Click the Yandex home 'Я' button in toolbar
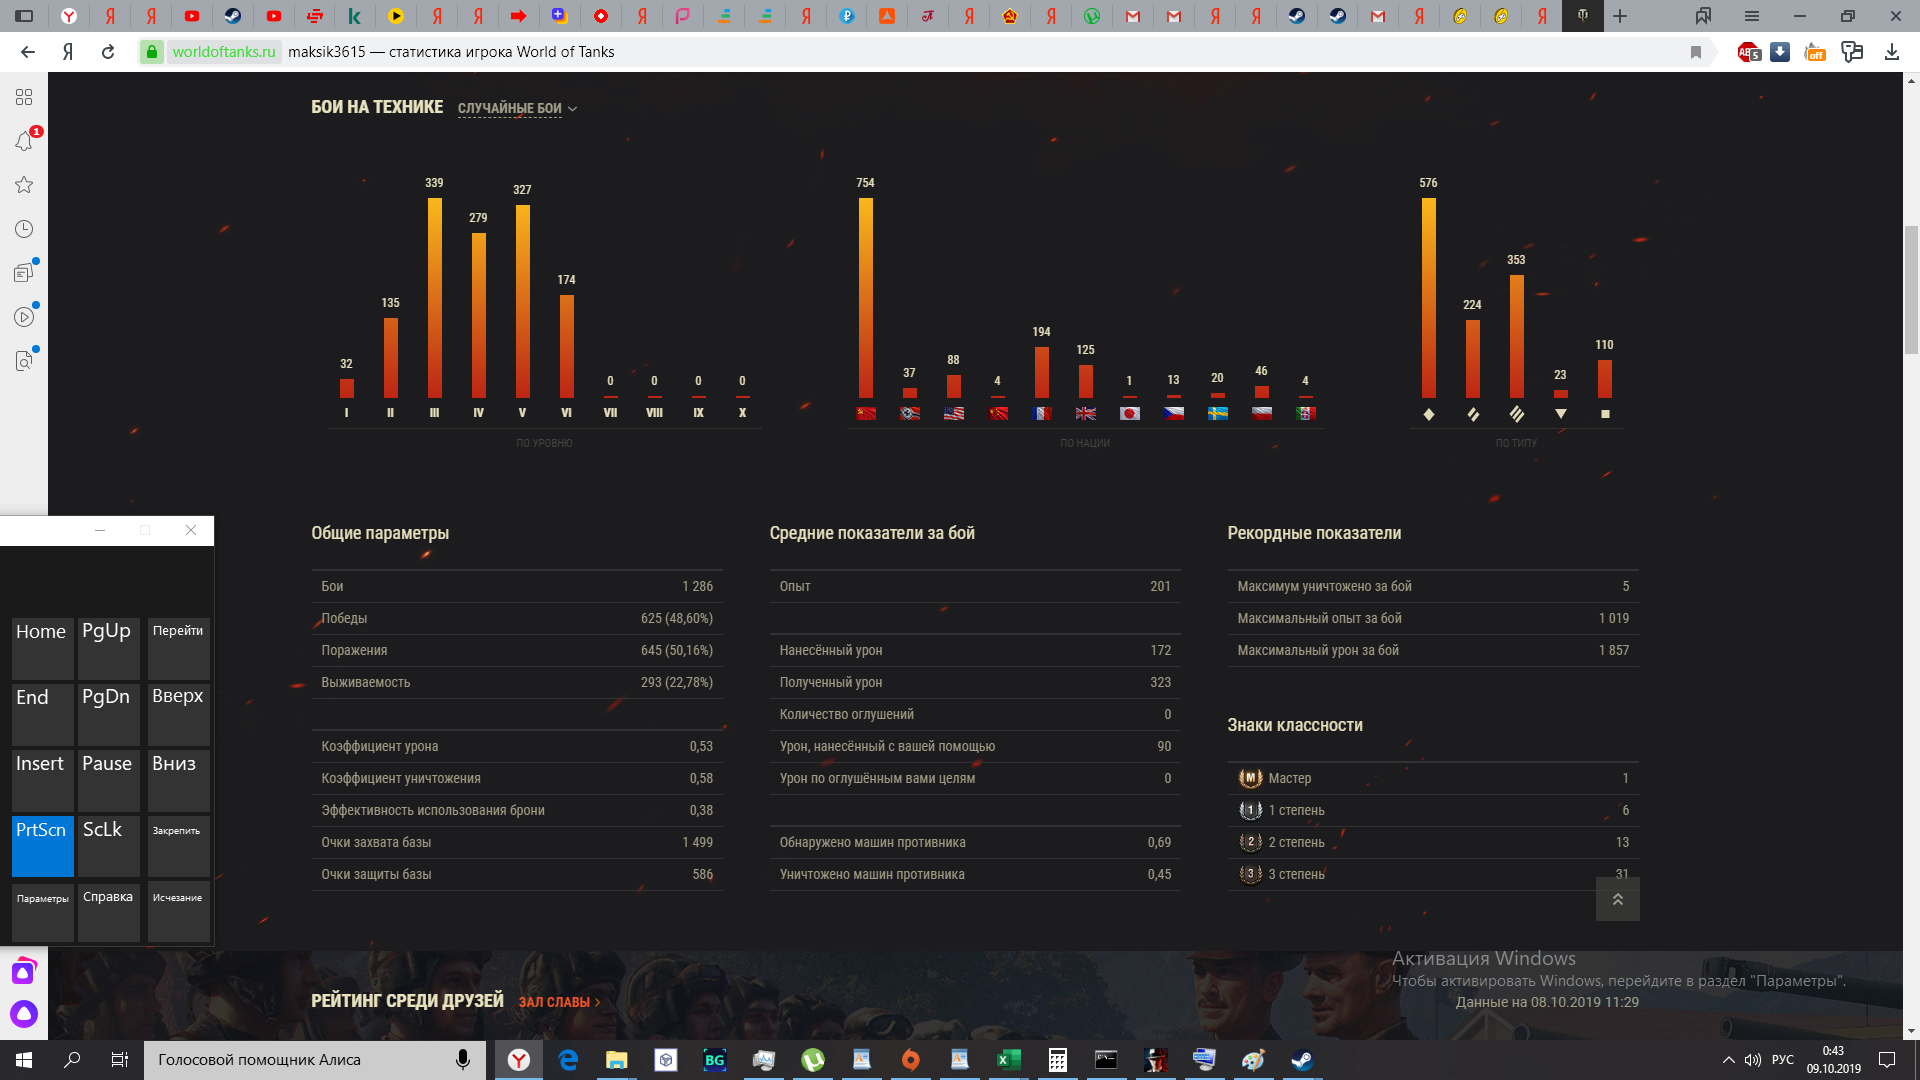 [x=68, y=52]
